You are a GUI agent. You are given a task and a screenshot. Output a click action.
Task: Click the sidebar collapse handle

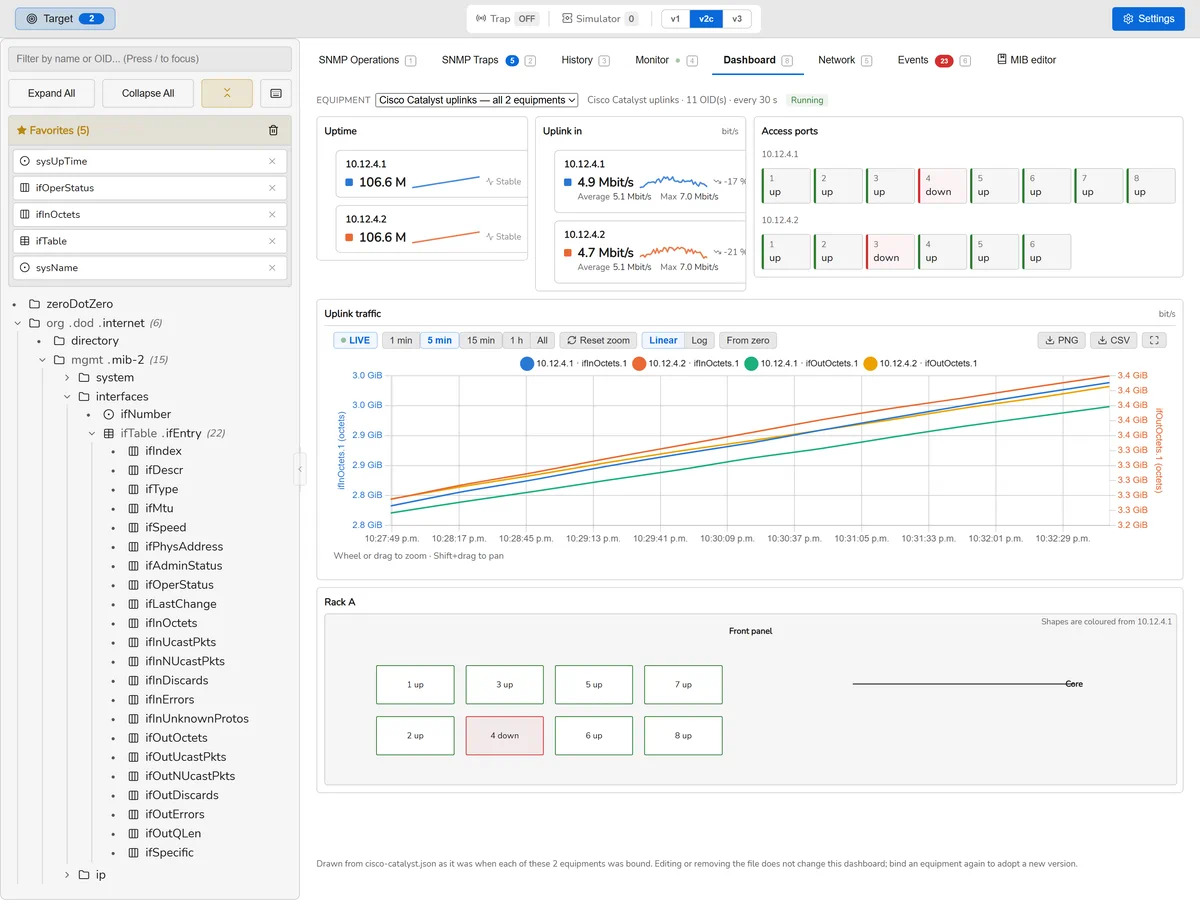[298, 468]
